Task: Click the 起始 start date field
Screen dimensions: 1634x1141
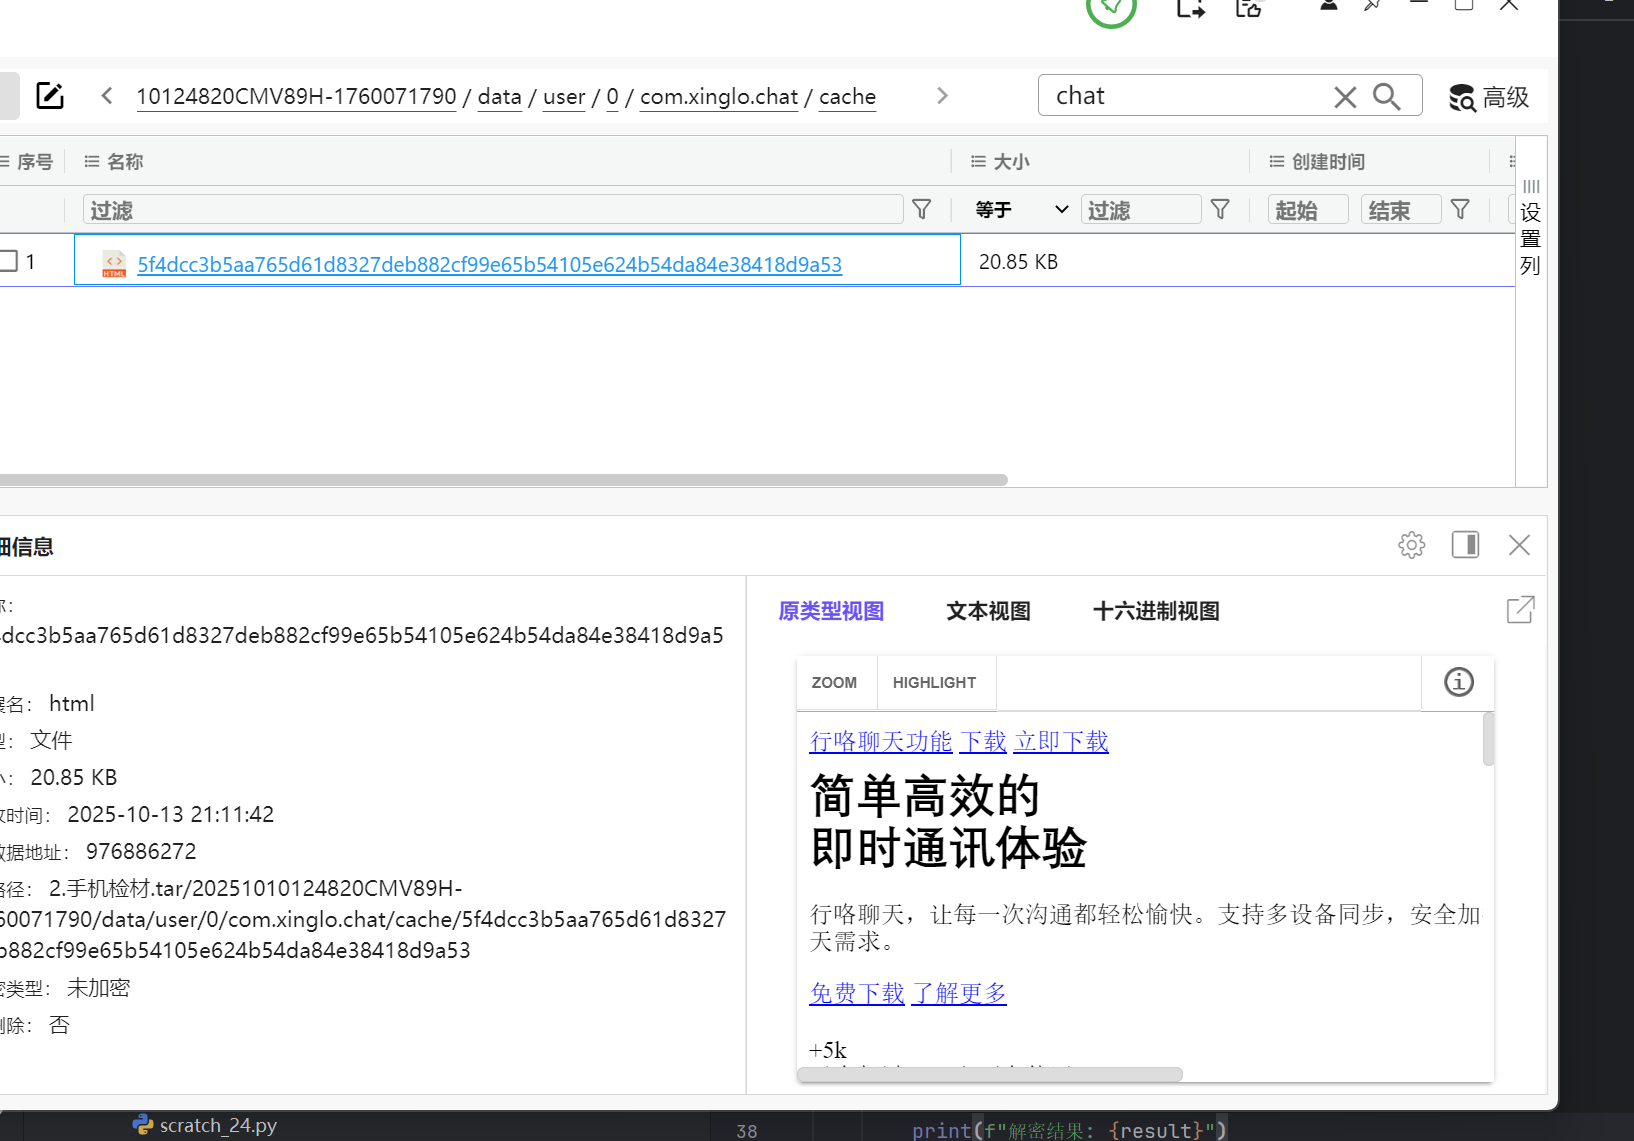Action: tap(1308, 210)
